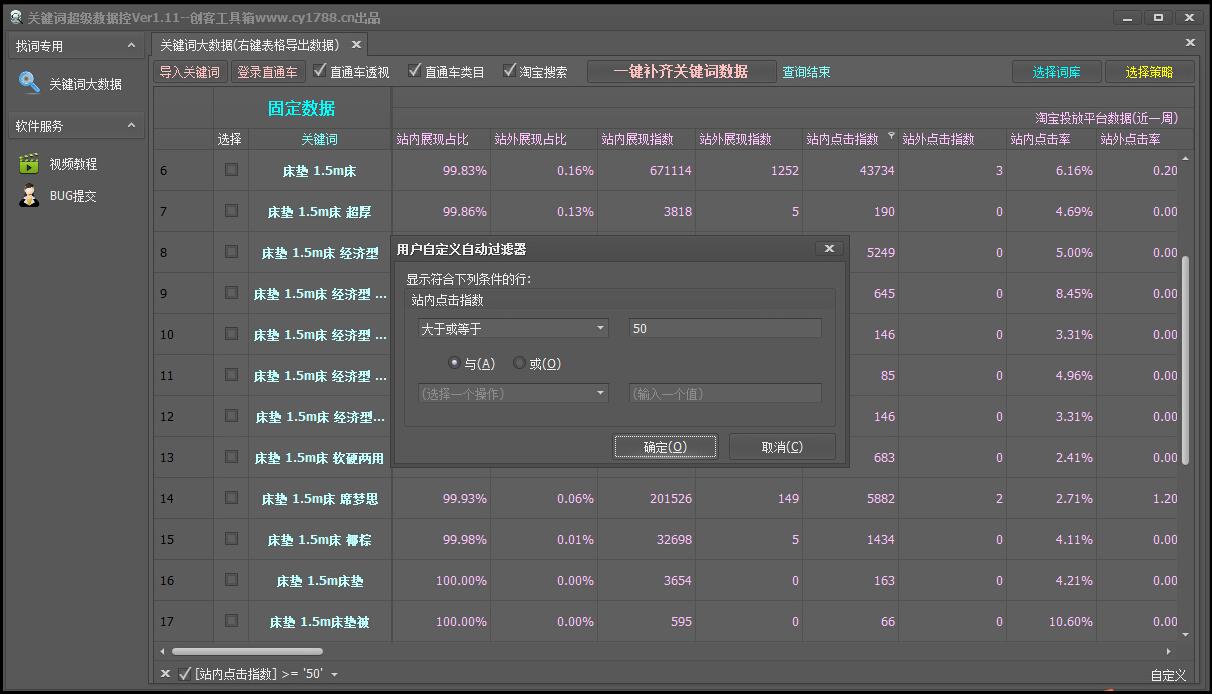Close the tab panel using right-side X

pyautogui.click(x=1190, y=43)
